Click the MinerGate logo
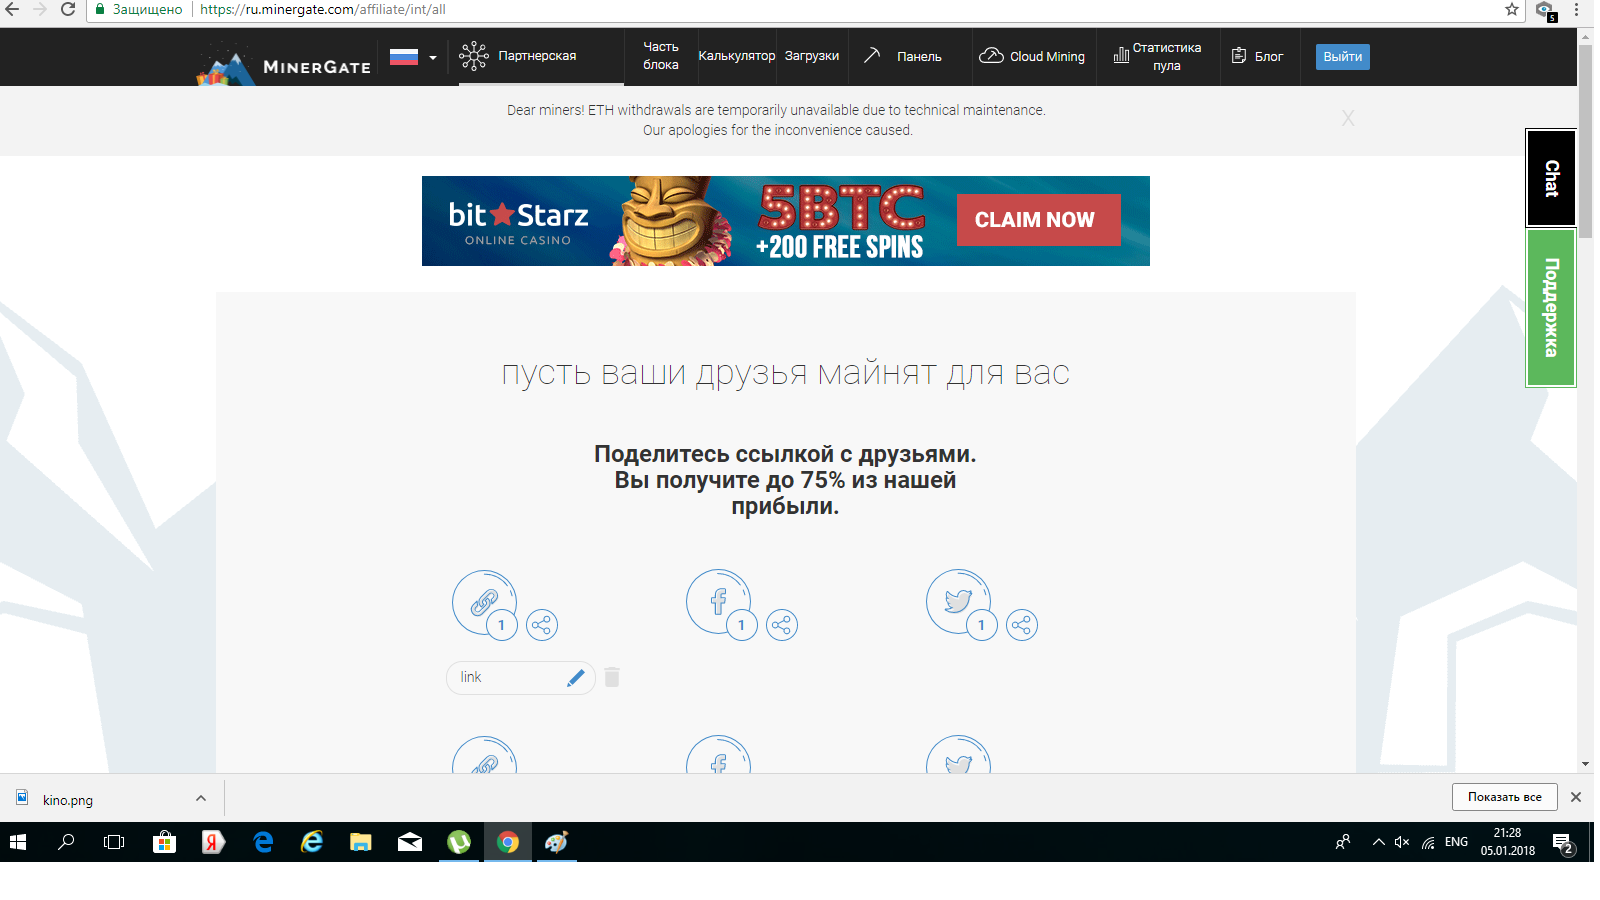This screenshot has width=1600, height=900. 284,64
